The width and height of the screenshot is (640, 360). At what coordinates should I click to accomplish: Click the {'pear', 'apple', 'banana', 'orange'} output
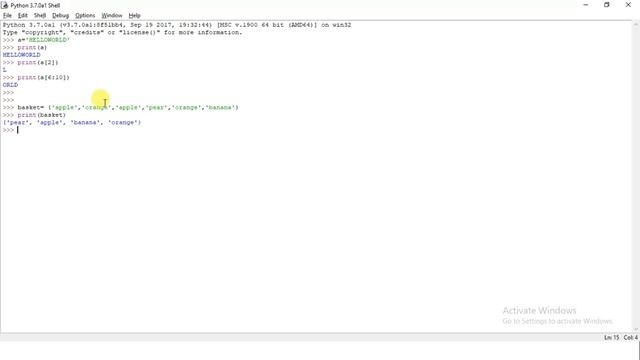(72, 122)
